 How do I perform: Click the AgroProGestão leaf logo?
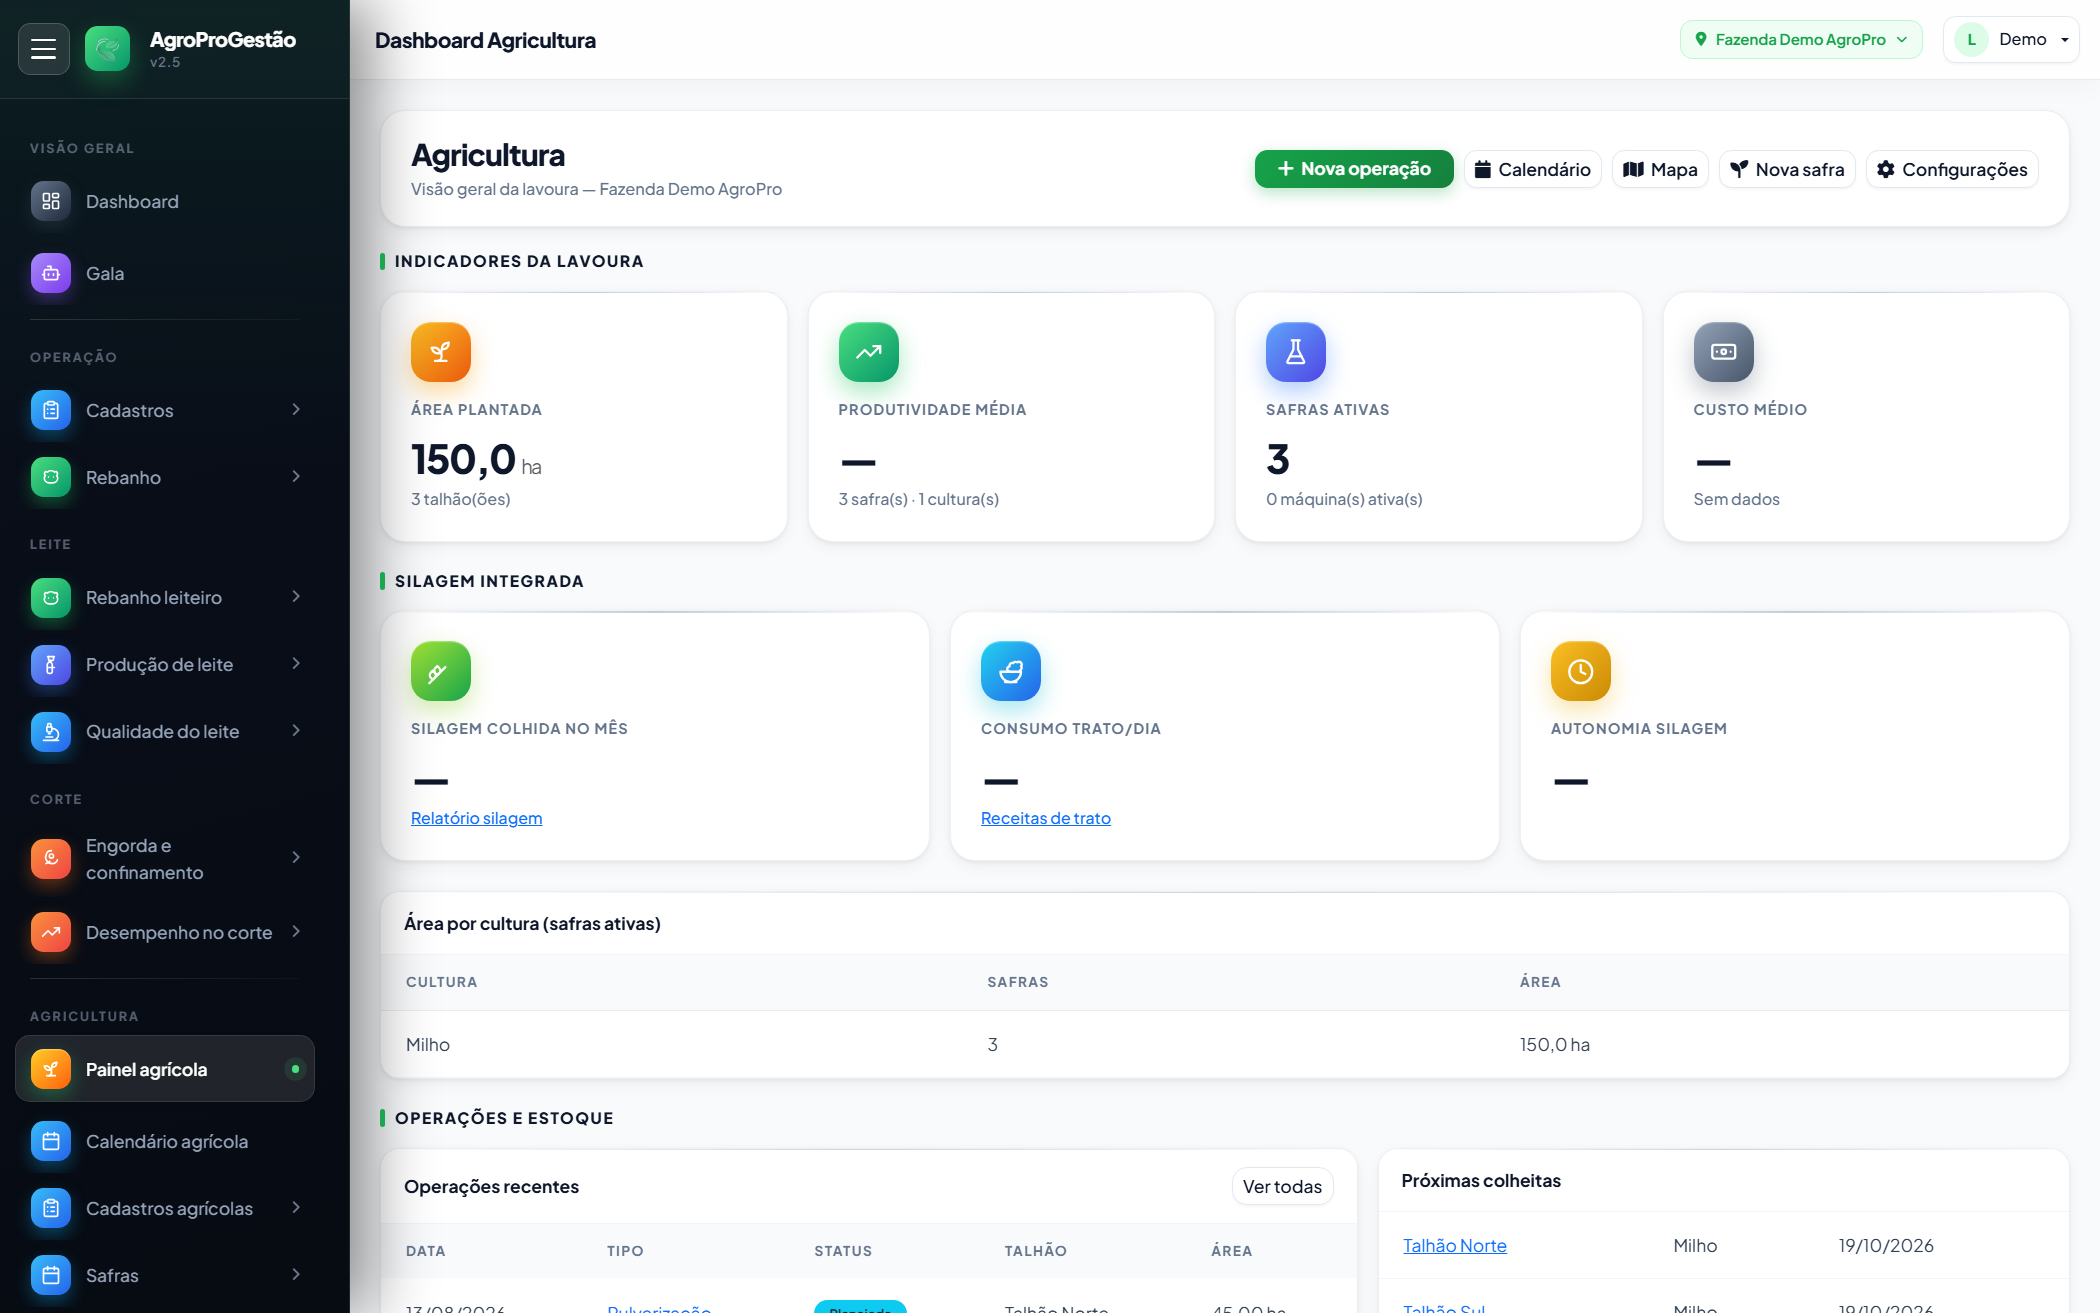(107, 48)
